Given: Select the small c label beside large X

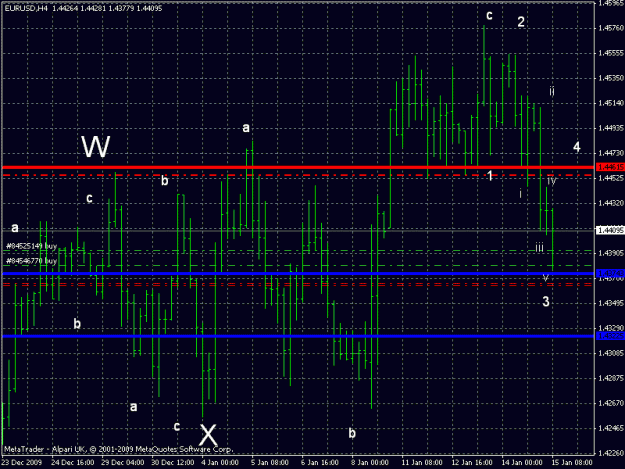Looking at the screenshot, I should coord(177,426).
